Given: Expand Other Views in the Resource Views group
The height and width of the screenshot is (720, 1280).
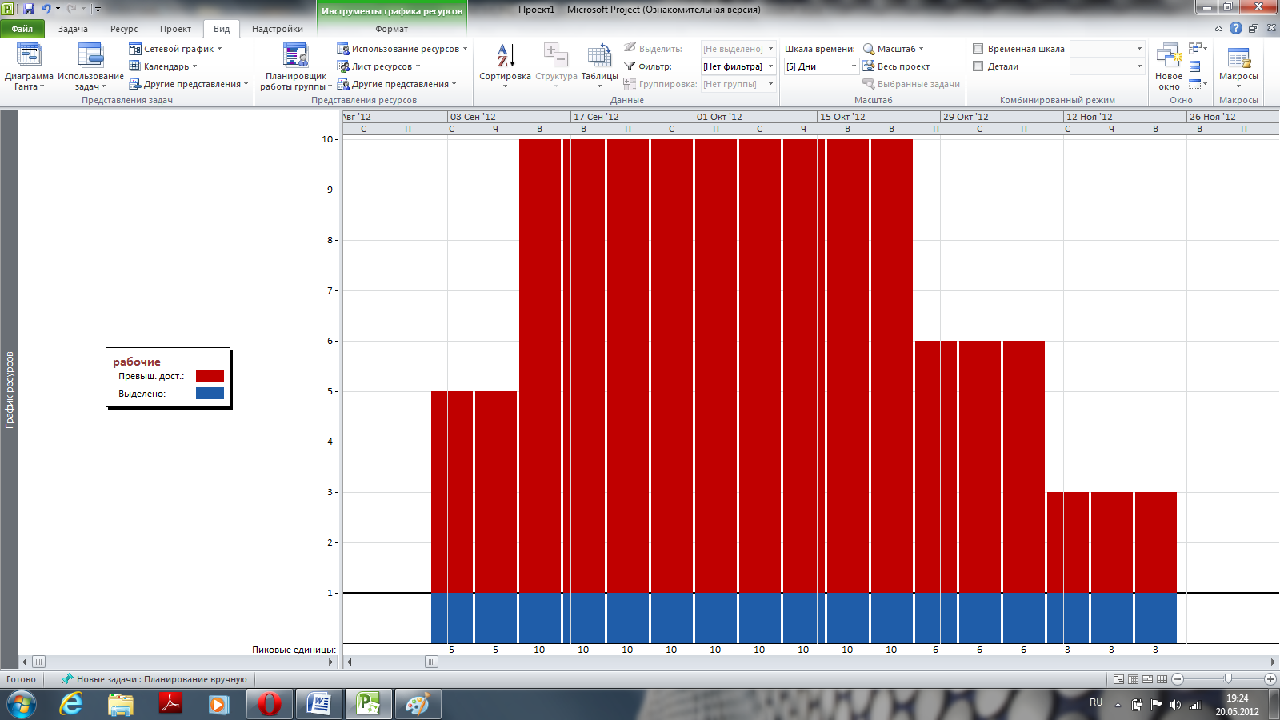Looking at the screenshot, I should coord(397,85).
